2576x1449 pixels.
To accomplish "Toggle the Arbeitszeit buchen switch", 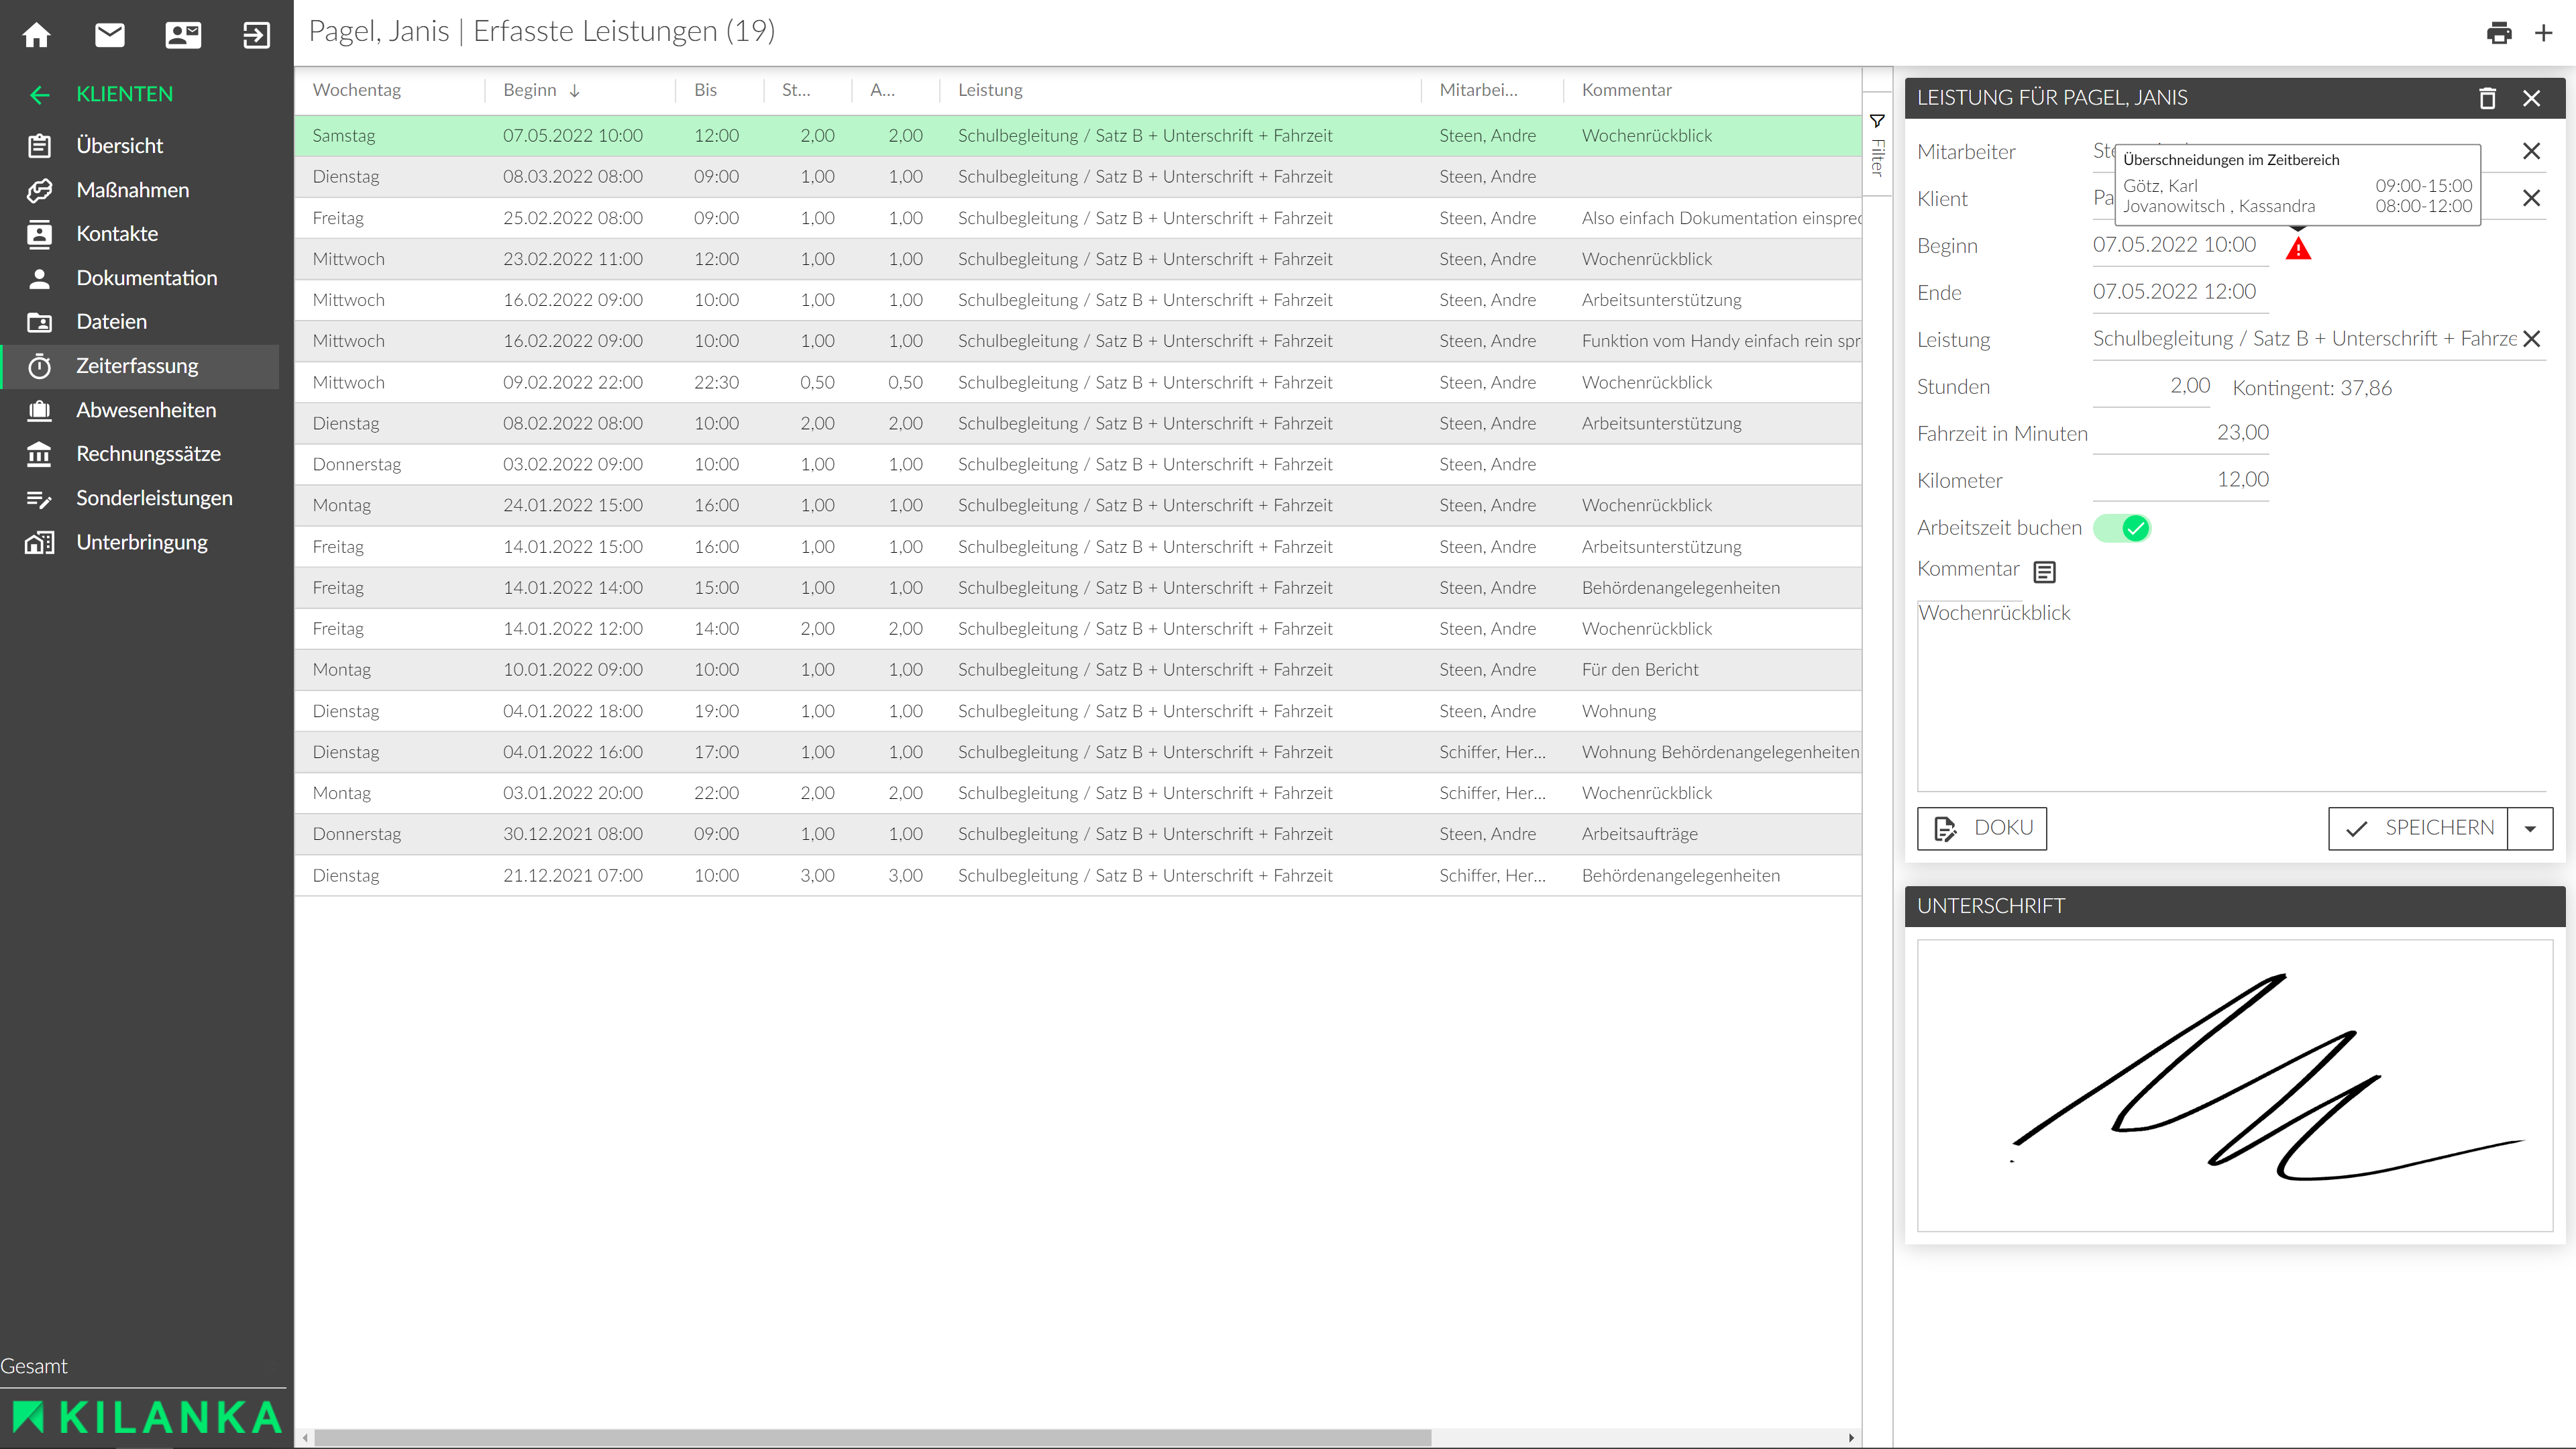I will [x=2122, y=528].
